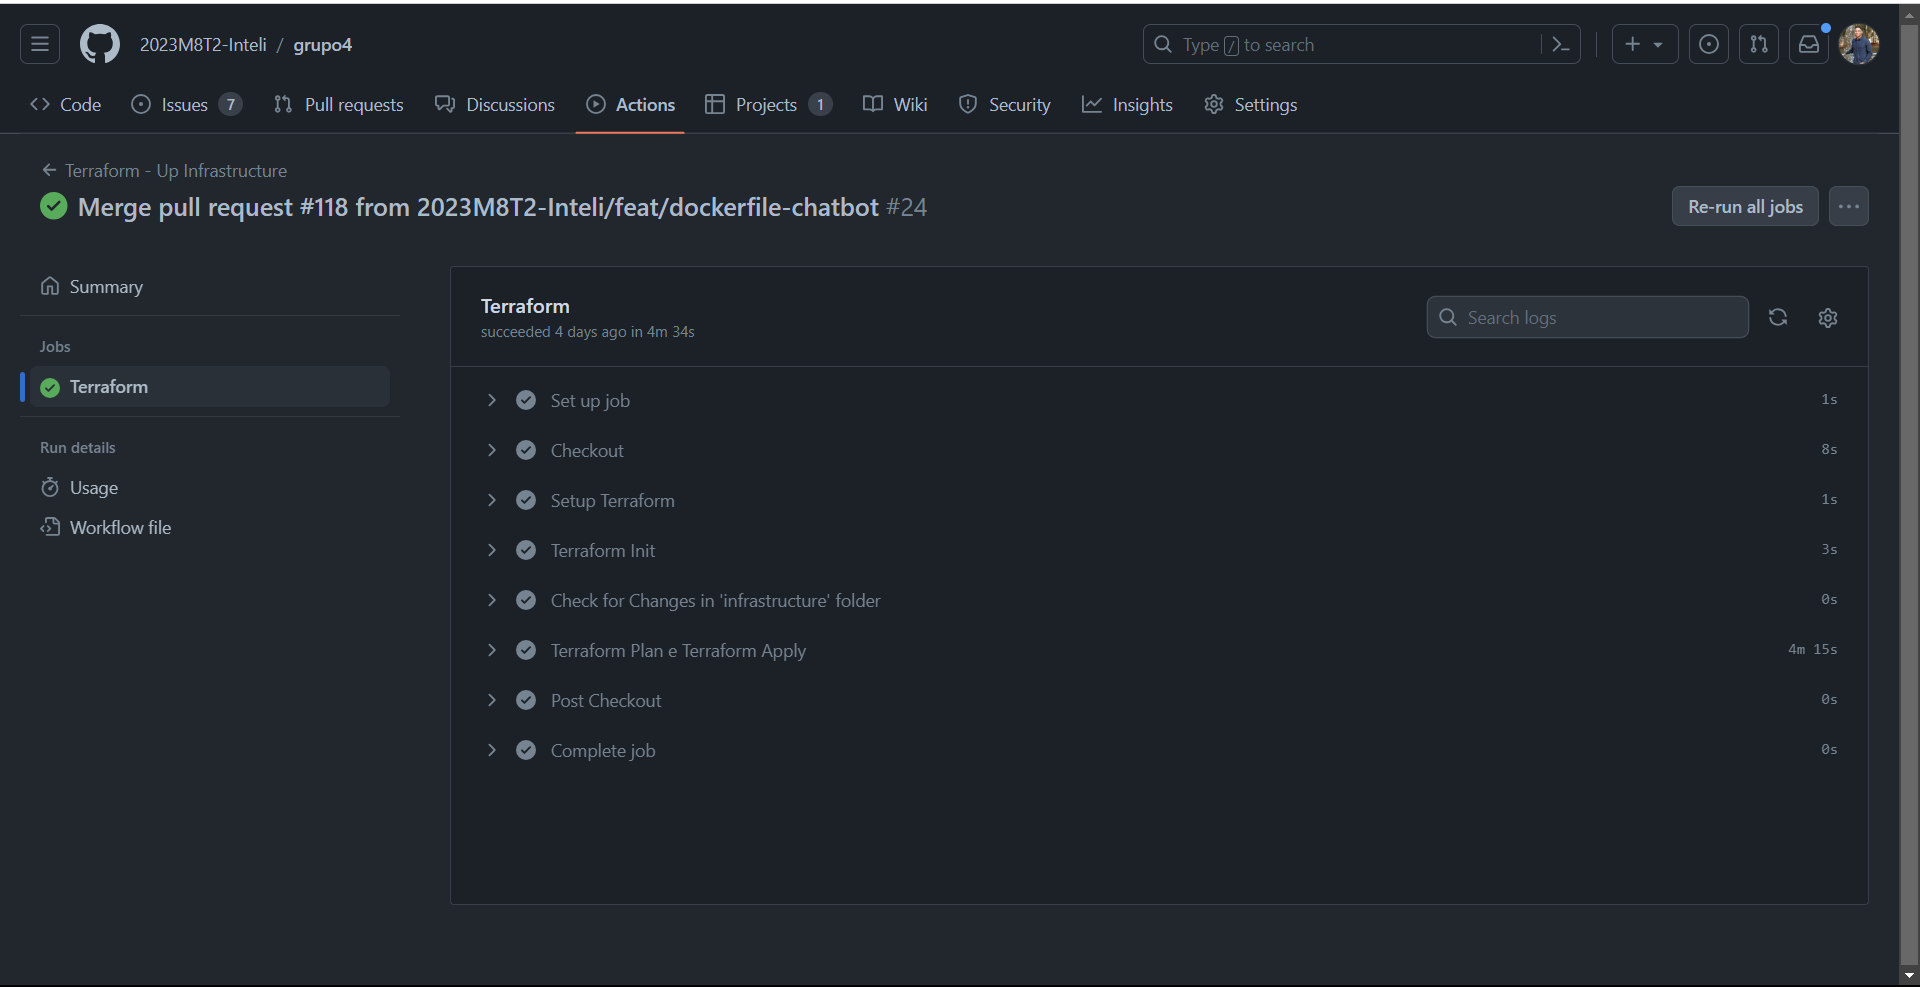Click the Terraform Plan step duration 4m 15s

[1812, 649]
